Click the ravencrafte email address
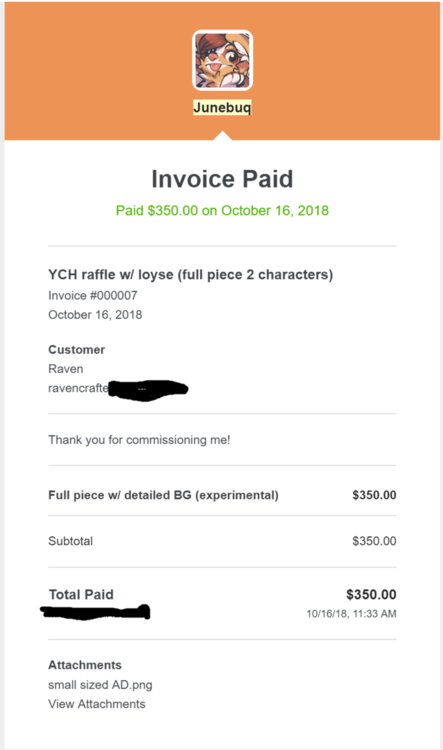This screenshot has height=750, width=443. 118,388
